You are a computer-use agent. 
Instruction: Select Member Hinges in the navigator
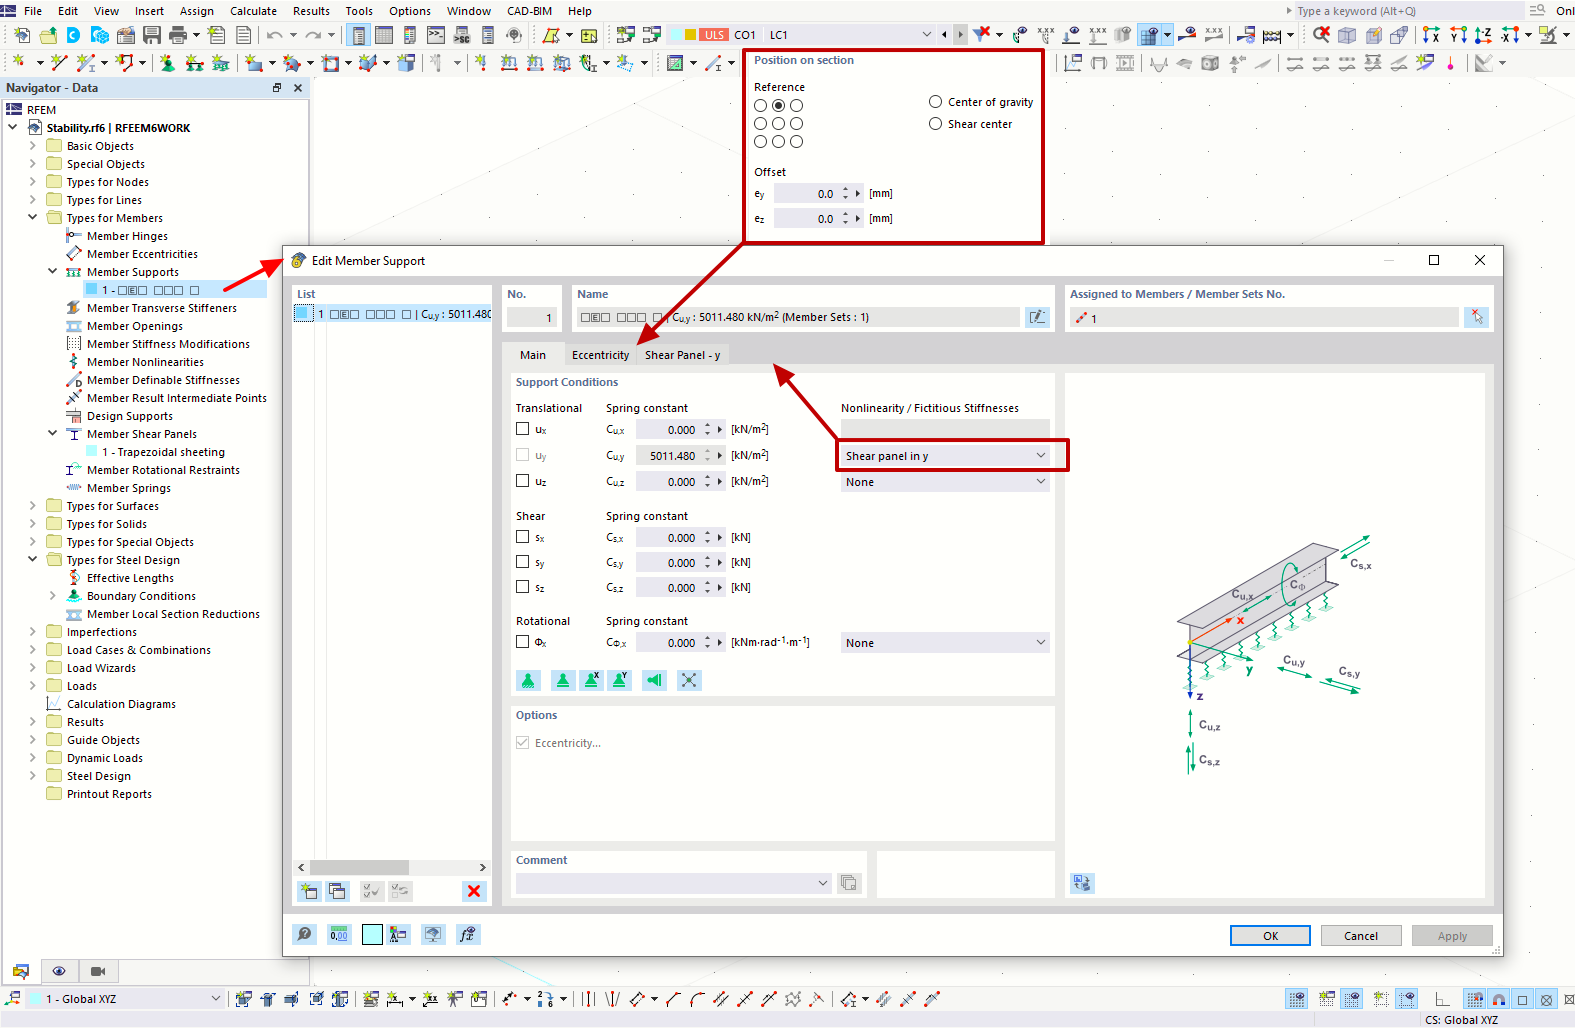pos(127,236)
